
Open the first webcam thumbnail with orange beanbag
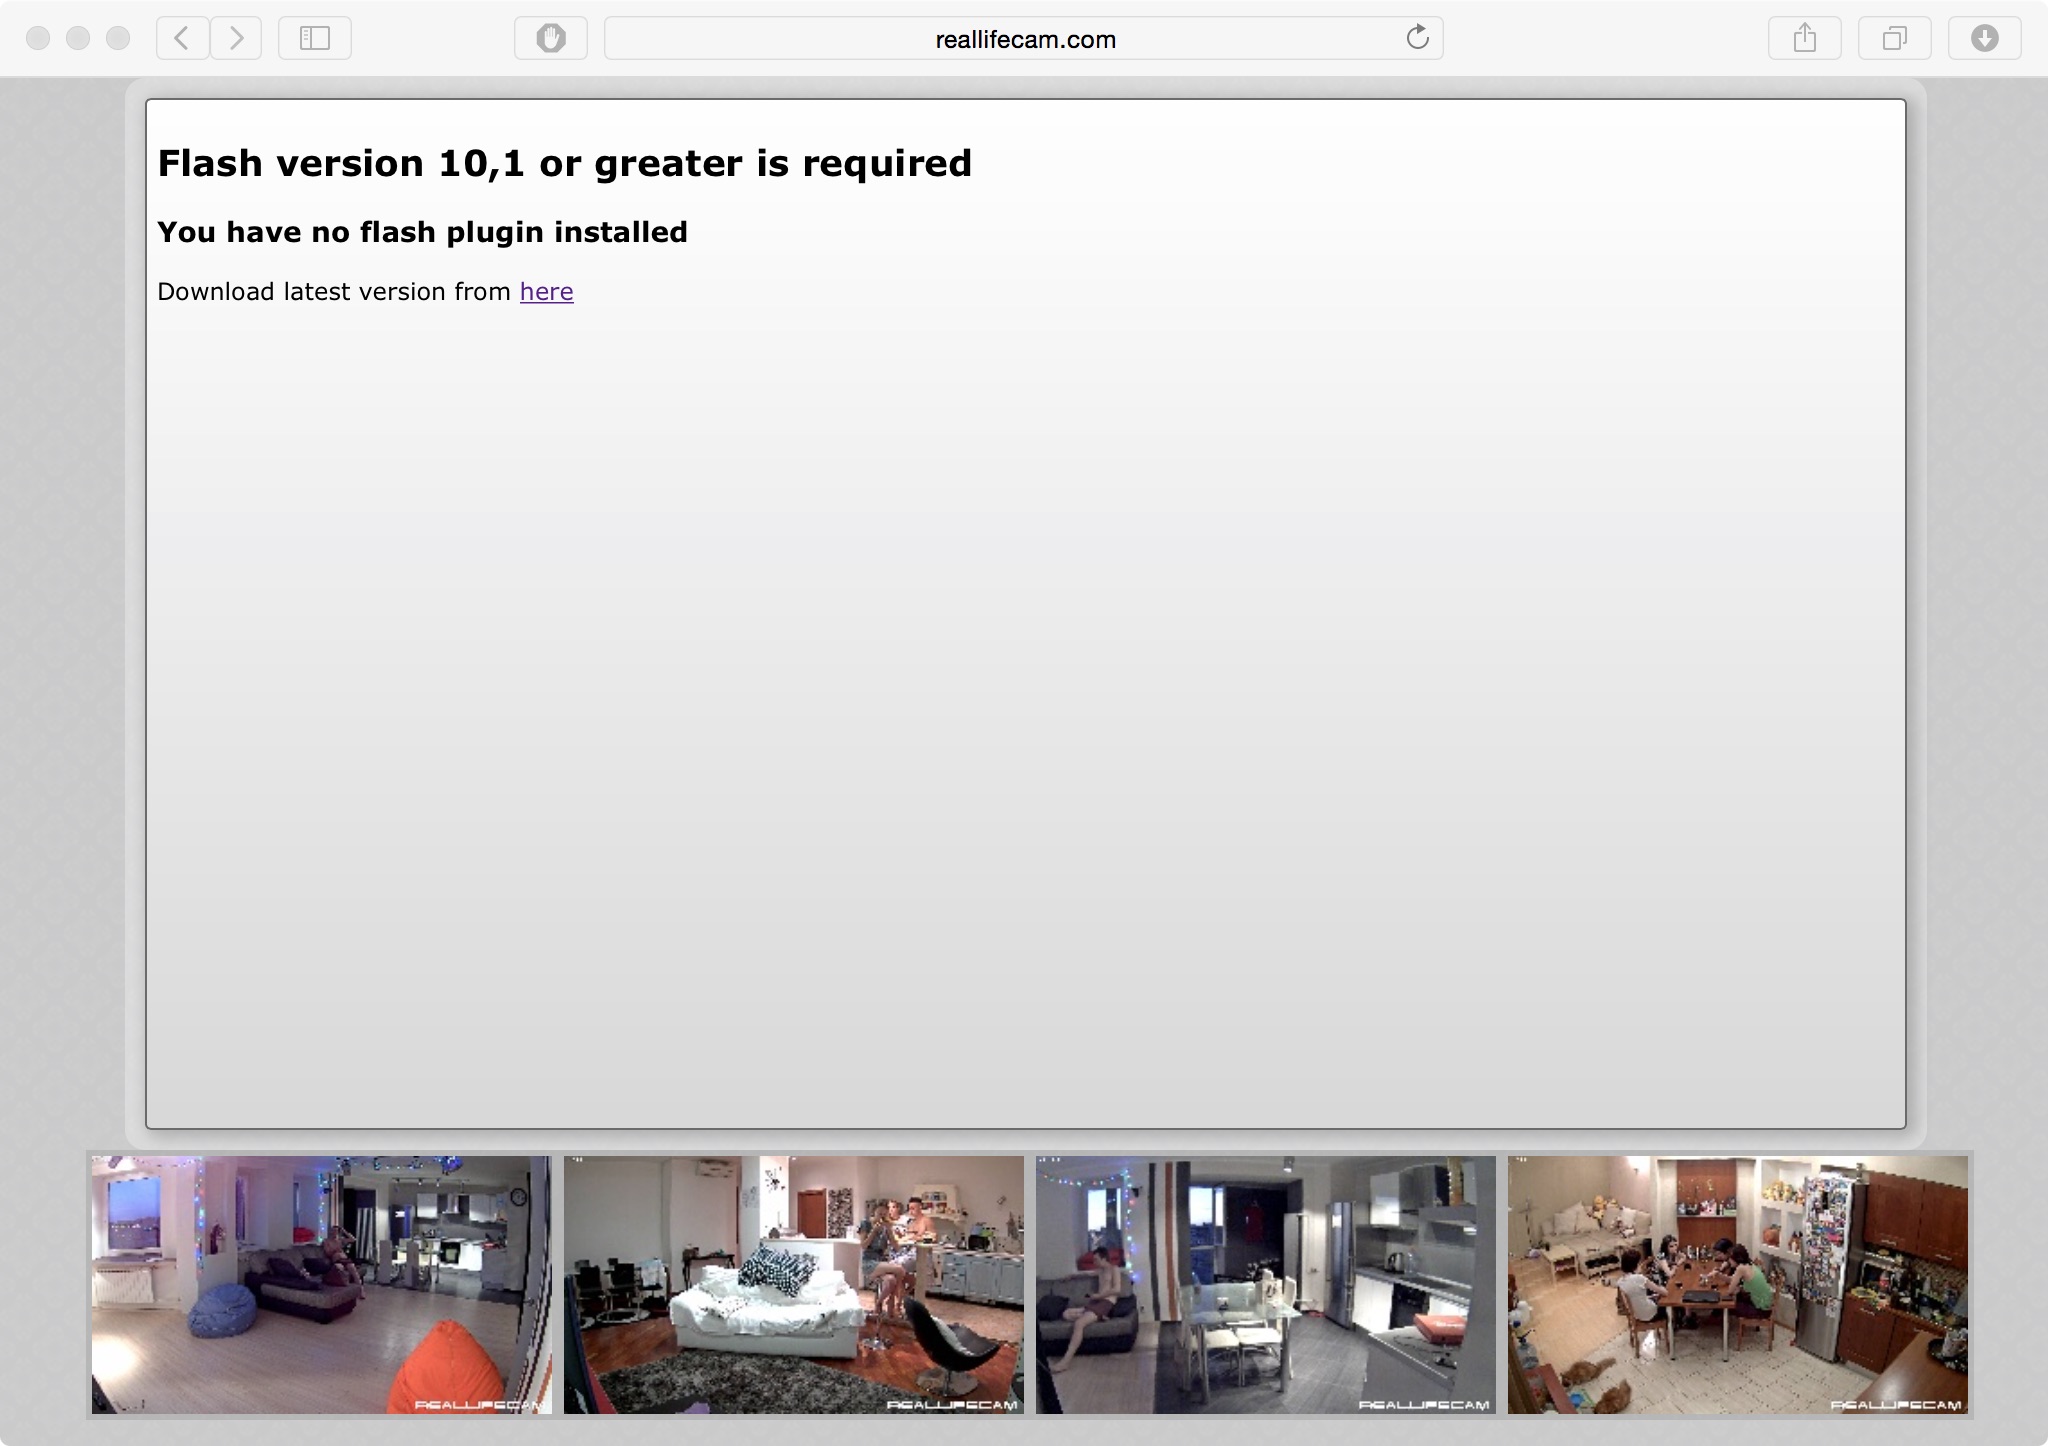coord(321,1285)
